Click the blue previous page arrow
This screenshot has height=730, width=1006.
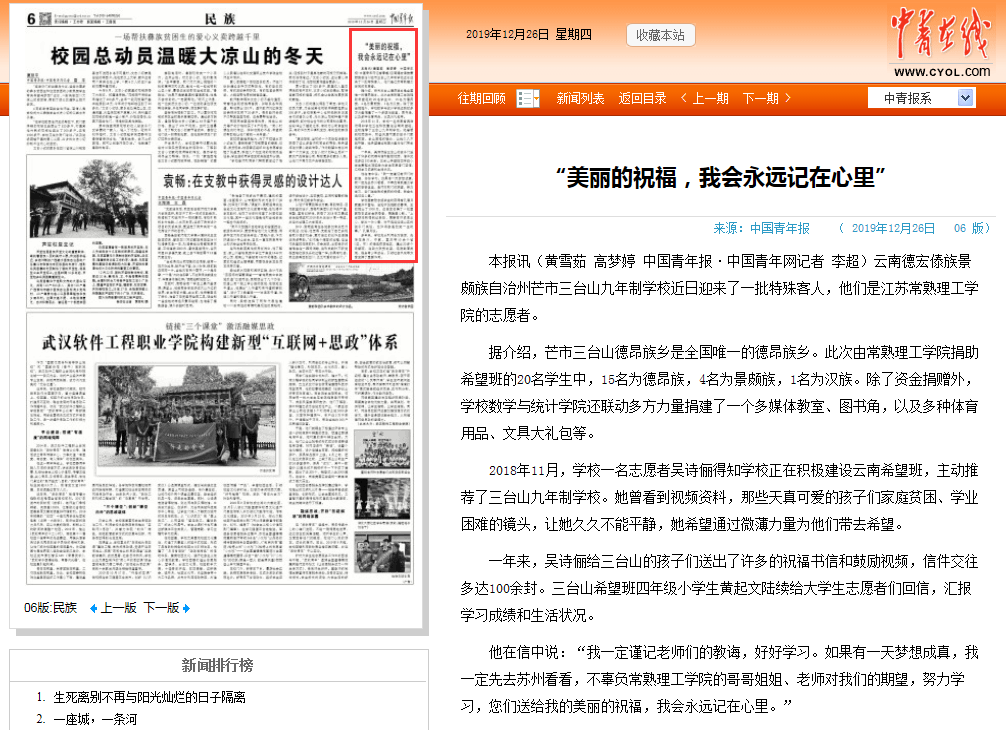coord(94,608)
